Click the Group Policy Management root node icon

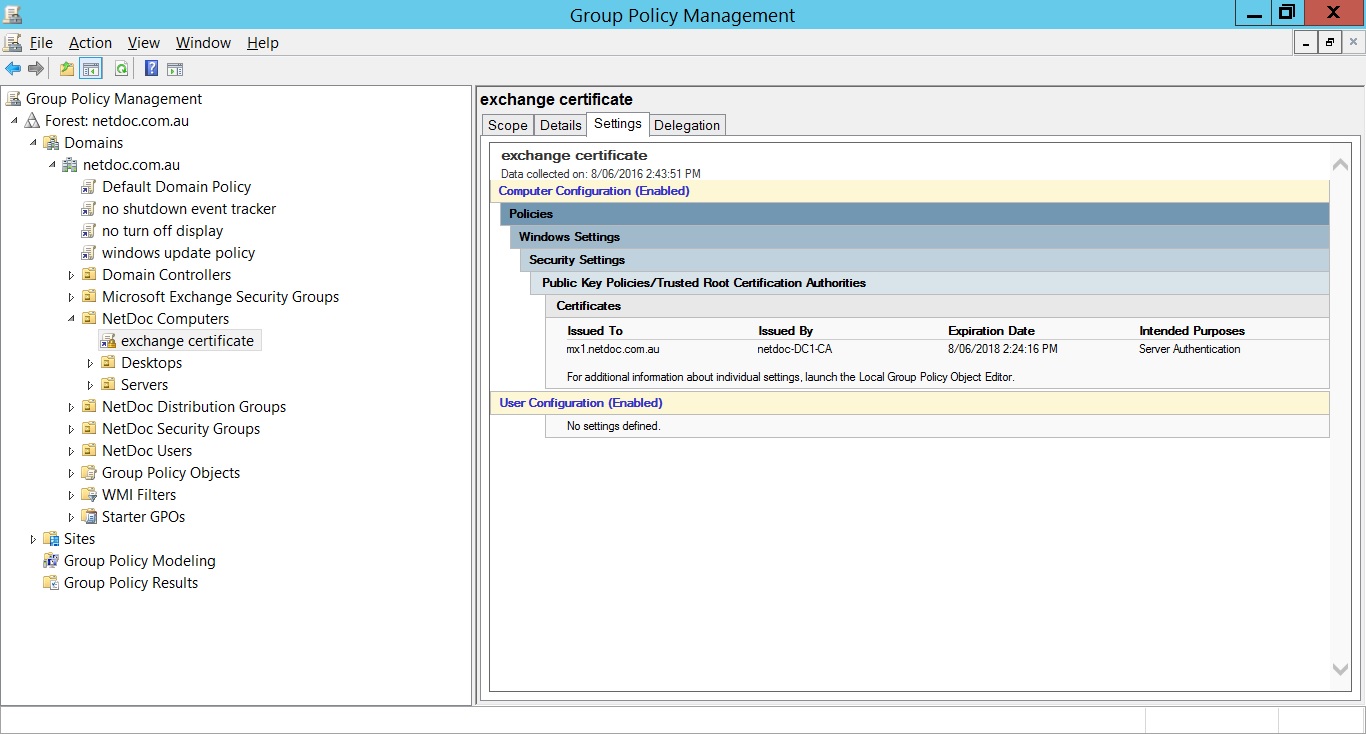[13, 99]
